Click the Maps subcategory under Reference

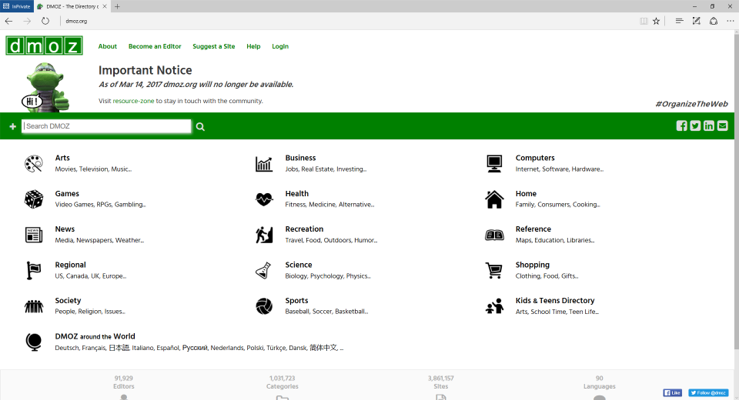point(523,240)
